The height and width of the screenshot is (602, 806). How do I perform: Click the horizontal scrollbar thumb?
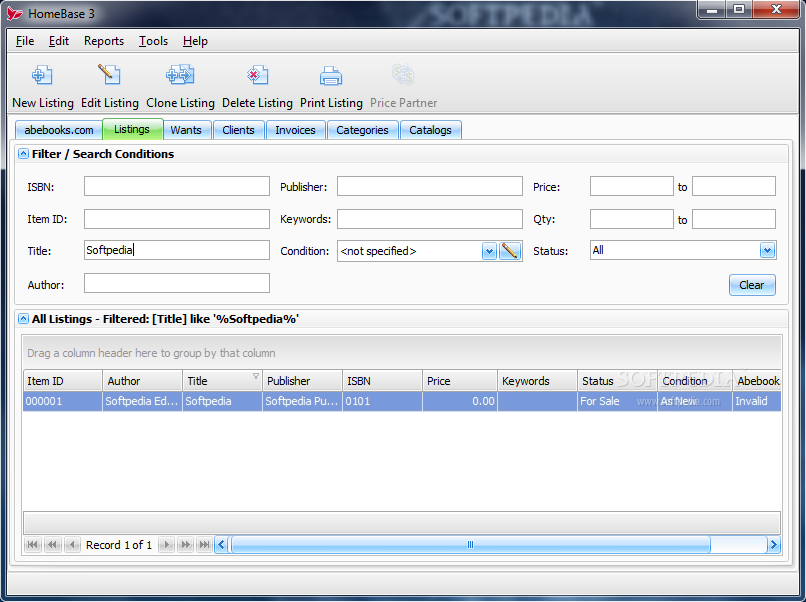470,545
